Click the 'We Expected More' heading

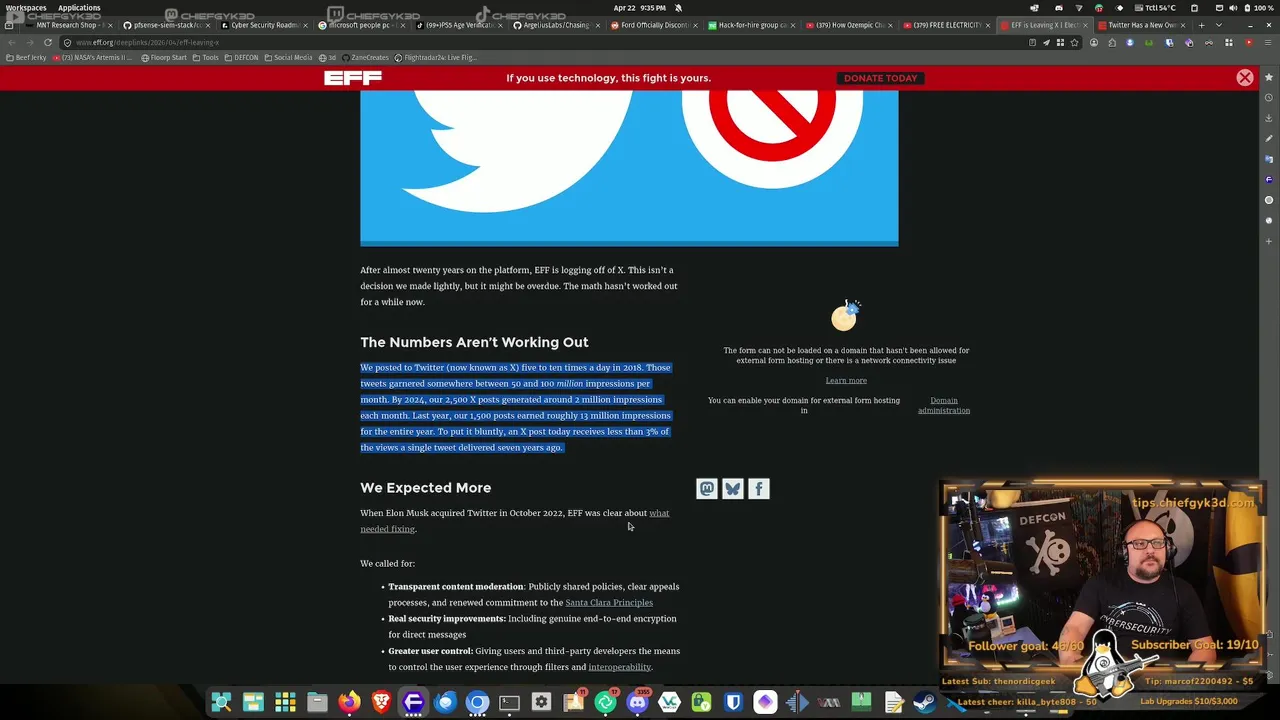425,488
